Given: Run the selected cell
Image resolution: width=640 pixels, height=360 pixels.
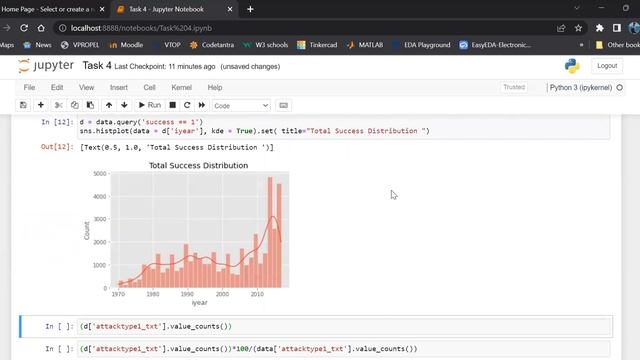Looking at the screenshot, I should click(150, 105).
